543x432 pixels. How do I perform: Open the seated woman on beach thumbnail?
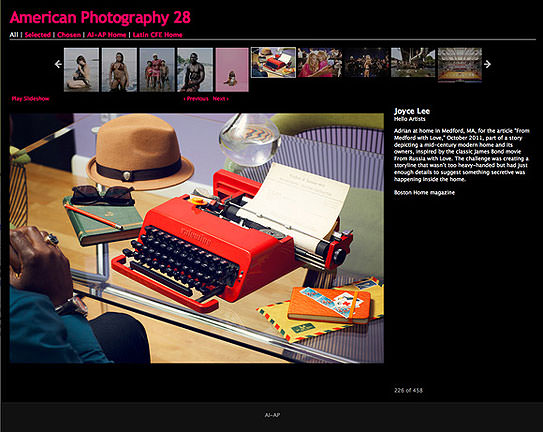[x=81, y=70]
